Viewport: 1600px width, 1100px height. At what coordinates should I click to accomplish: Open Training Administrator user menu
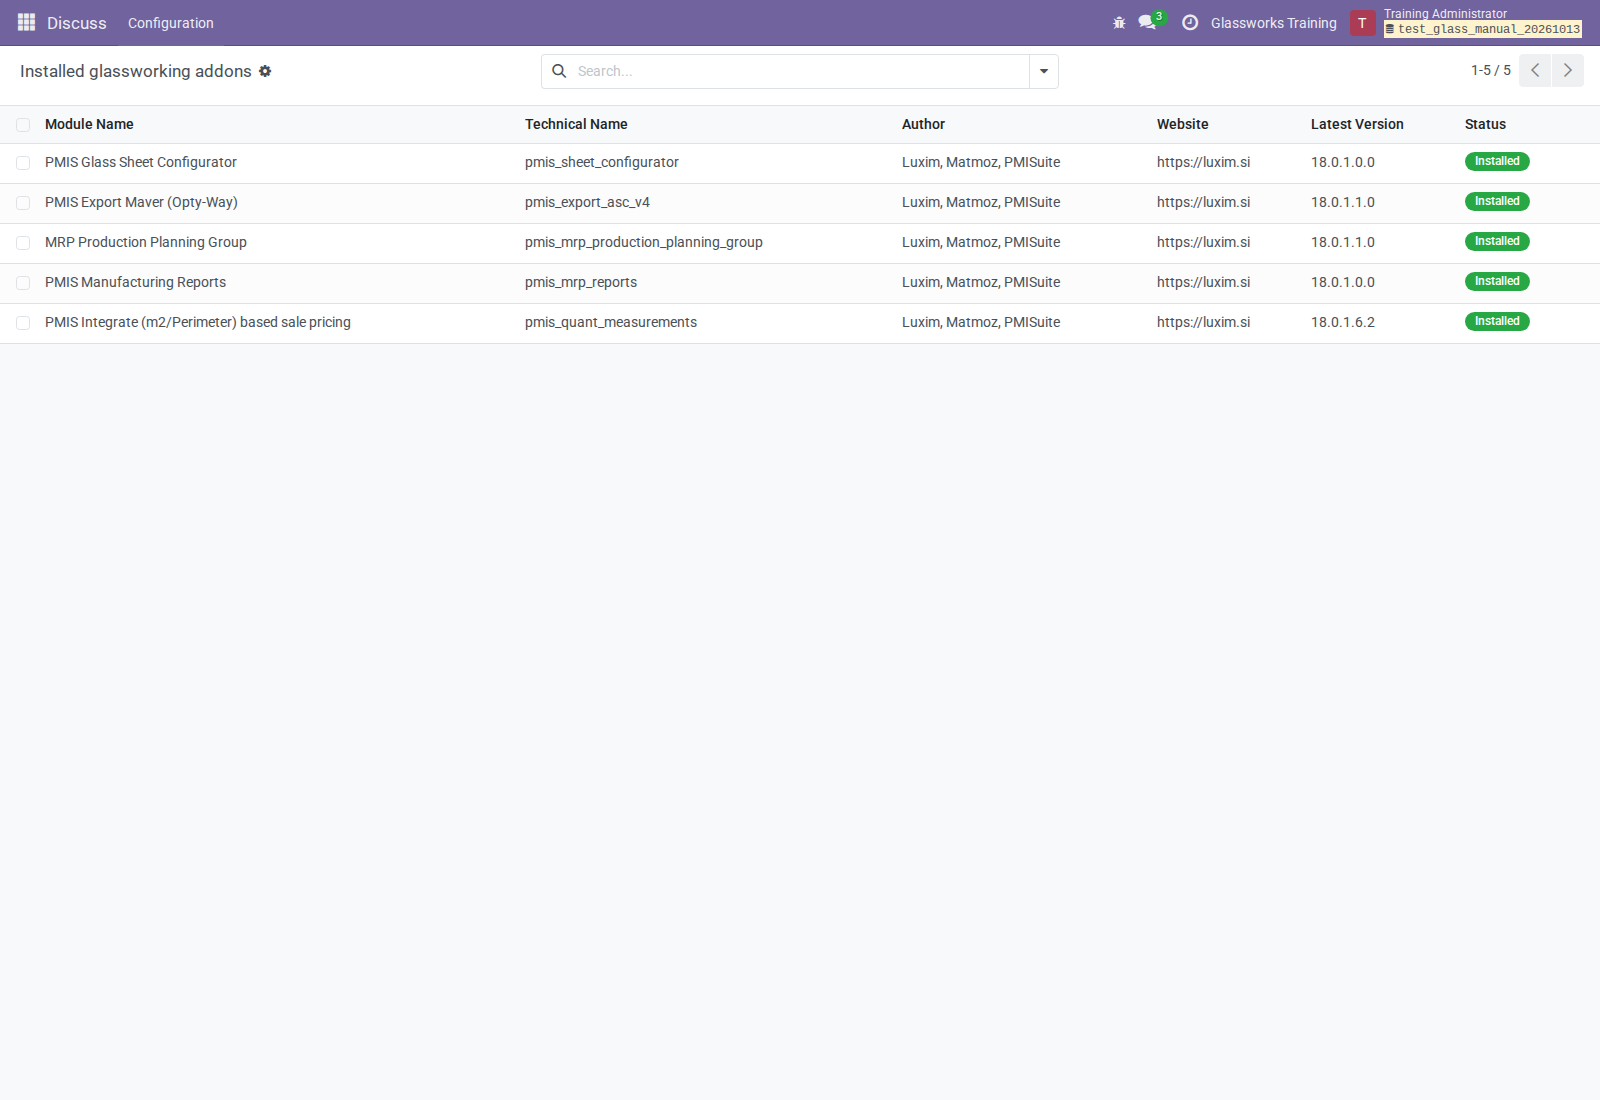[1445, 14]
